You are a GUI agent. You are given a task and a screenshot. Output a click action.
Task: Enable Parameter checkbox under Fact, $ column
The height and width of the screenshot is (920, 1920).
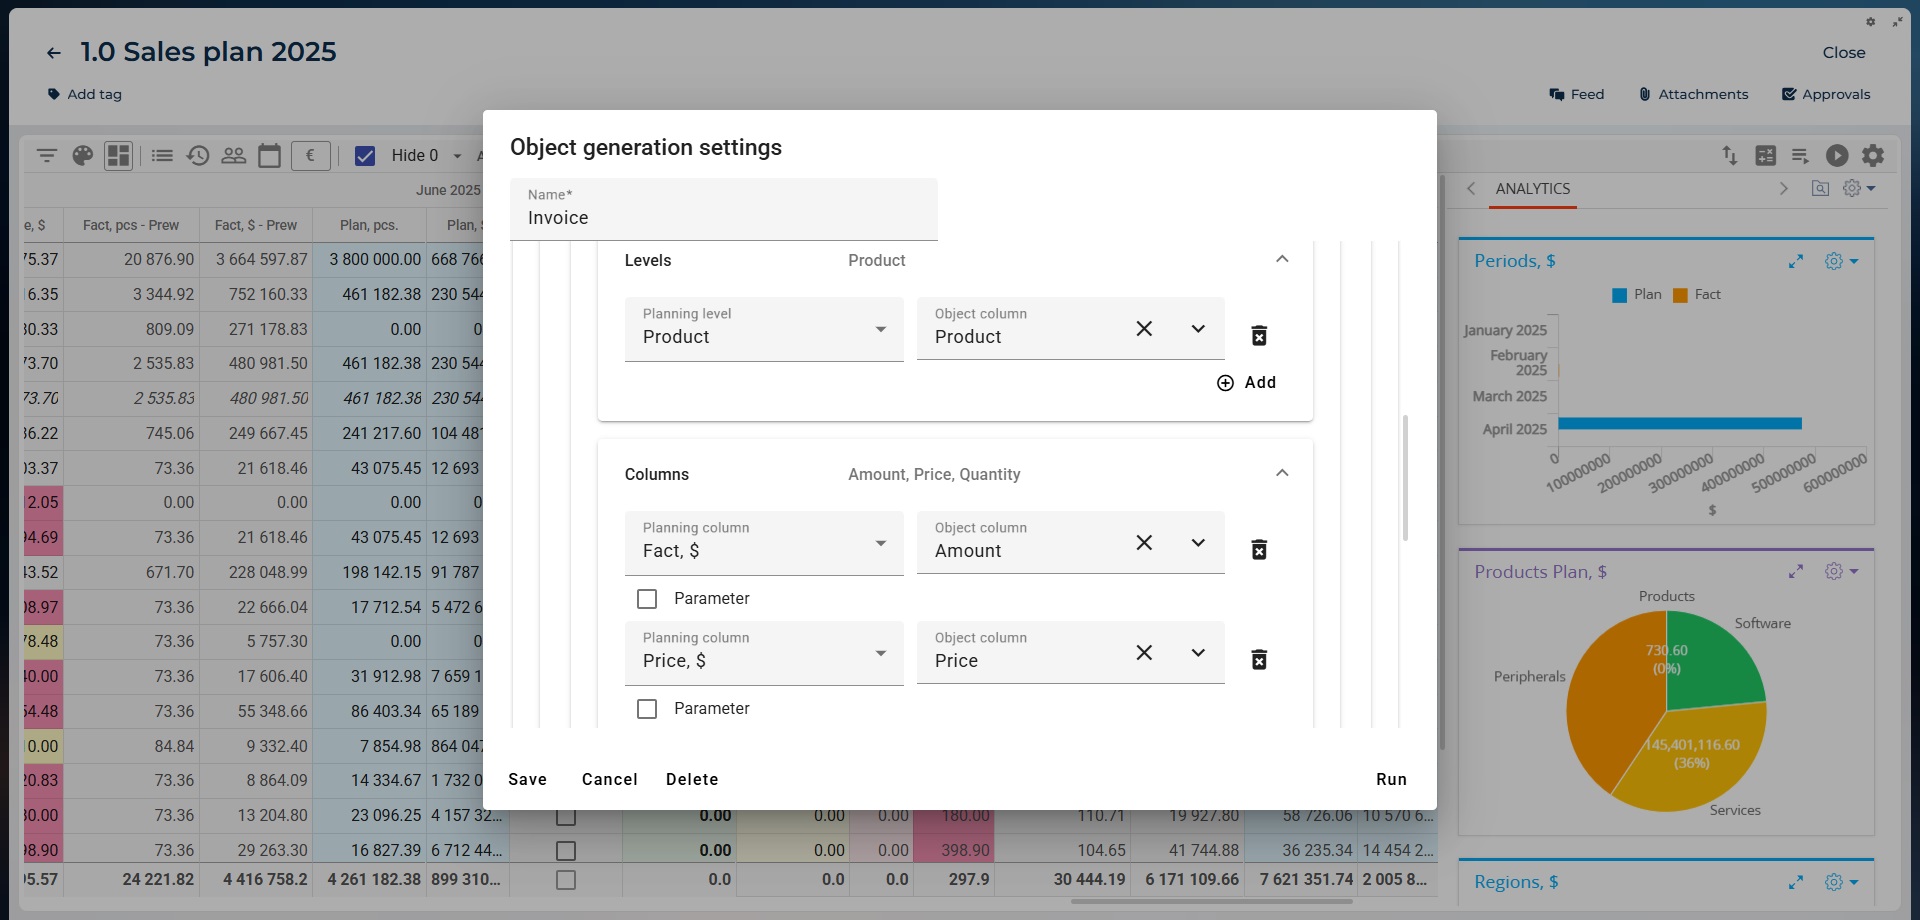pos(647,599)
